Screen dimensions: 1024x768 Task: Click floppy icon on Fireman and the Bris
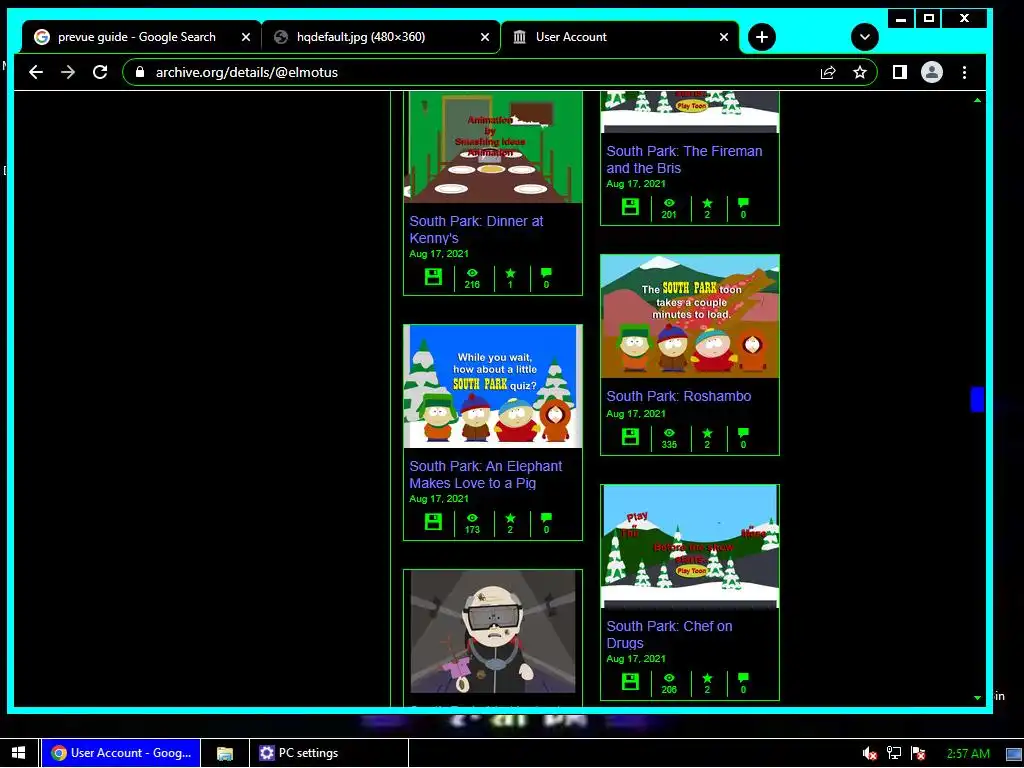[x=630, y=207]
